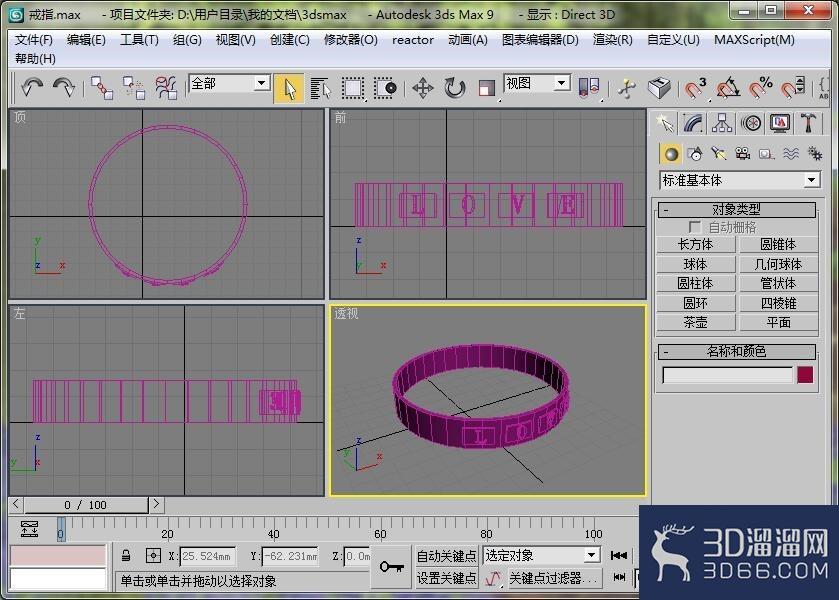Click the object name input field

(727, 375)
